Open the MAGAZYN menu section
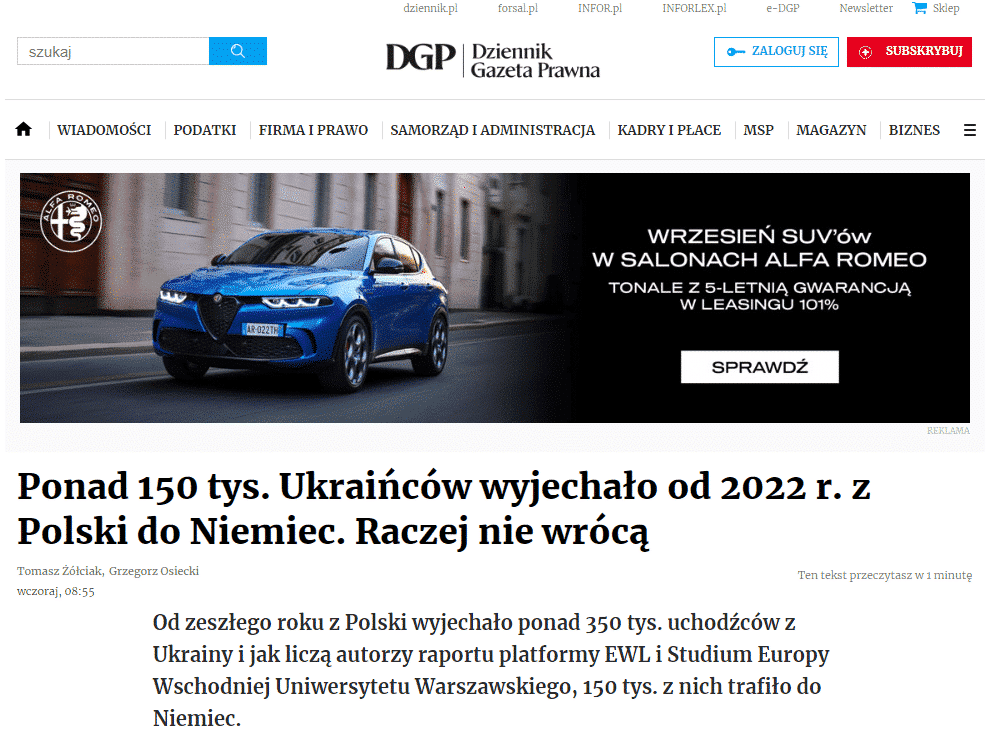 831,130
